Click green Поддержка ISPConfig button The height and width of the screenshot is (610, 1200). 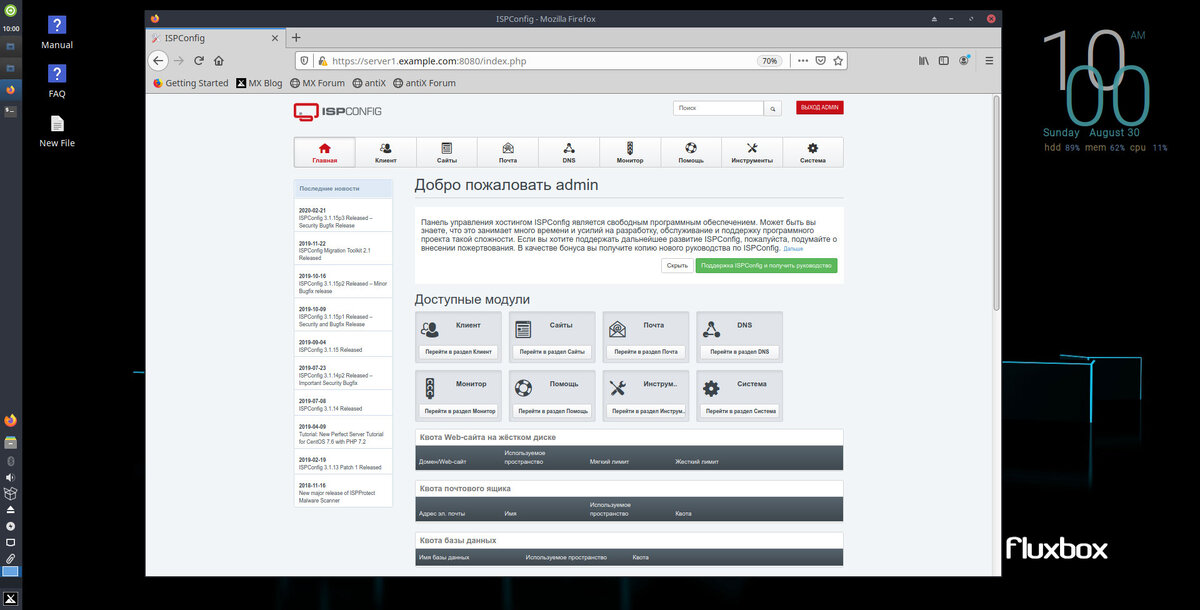[766, 266]
